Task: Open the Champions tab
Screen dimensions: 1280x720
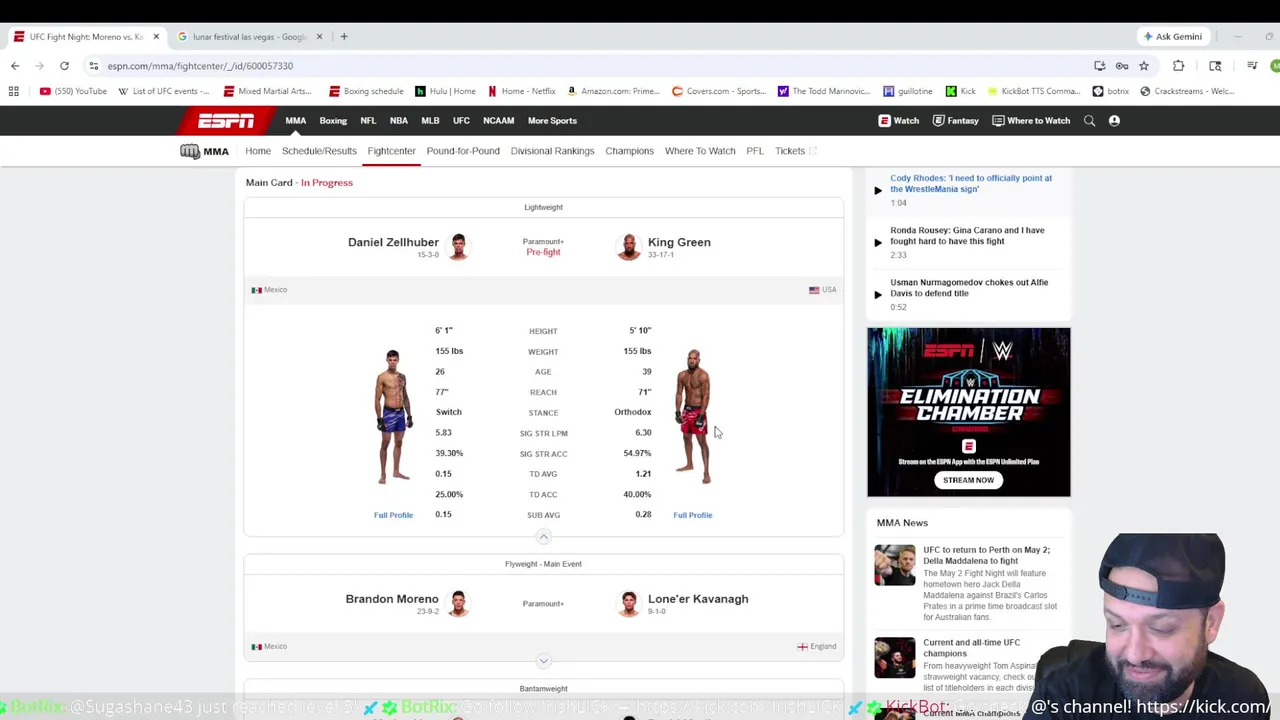Action: pos(629,151)
